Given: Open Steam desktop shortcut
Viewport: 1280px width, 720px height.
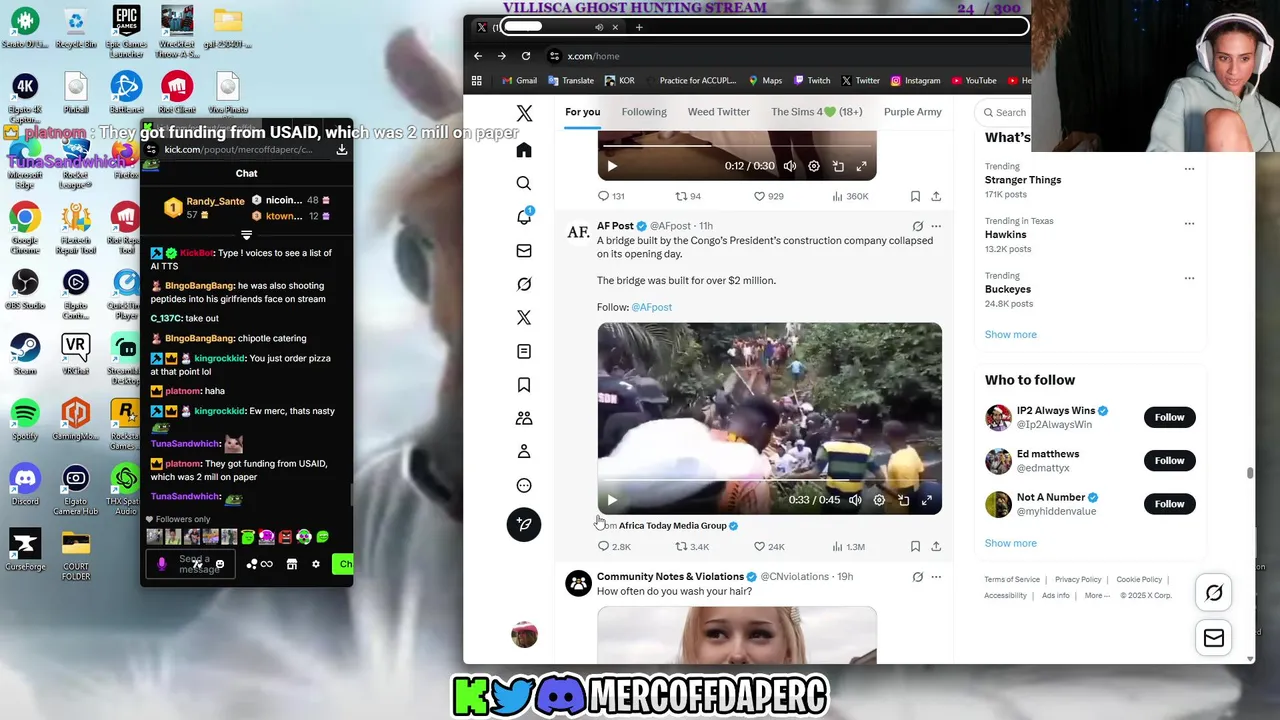Looking at the screenshot, I should pos(25,355).
